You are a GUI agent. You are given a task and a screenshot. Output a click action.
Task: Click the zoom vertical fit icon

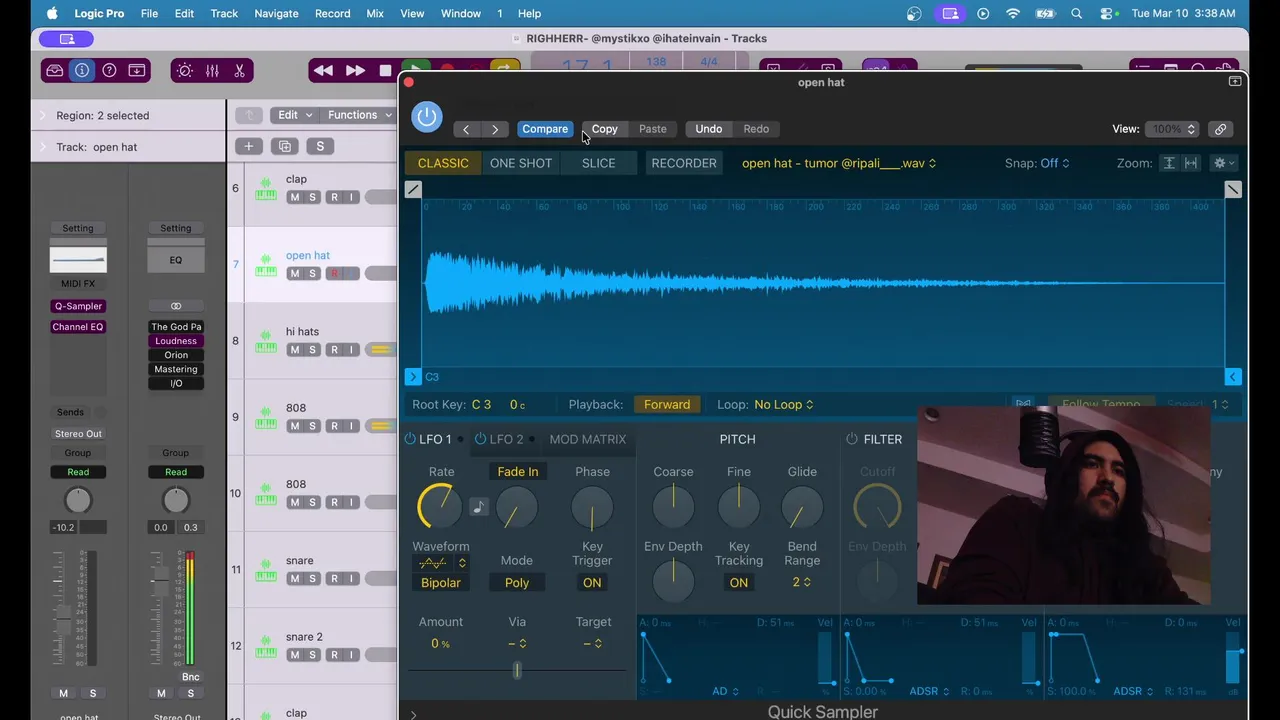click(1168, 163)
